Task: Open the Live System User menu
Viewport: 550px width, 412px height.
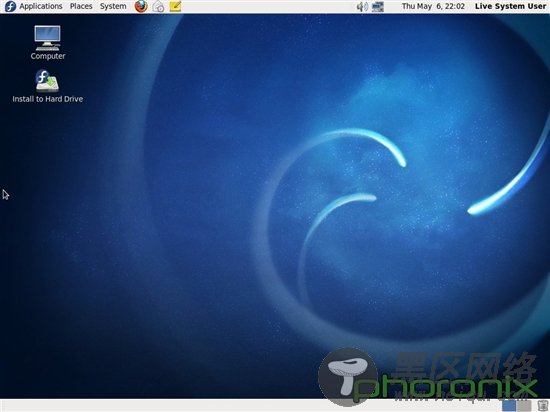Action: (510, 6)
